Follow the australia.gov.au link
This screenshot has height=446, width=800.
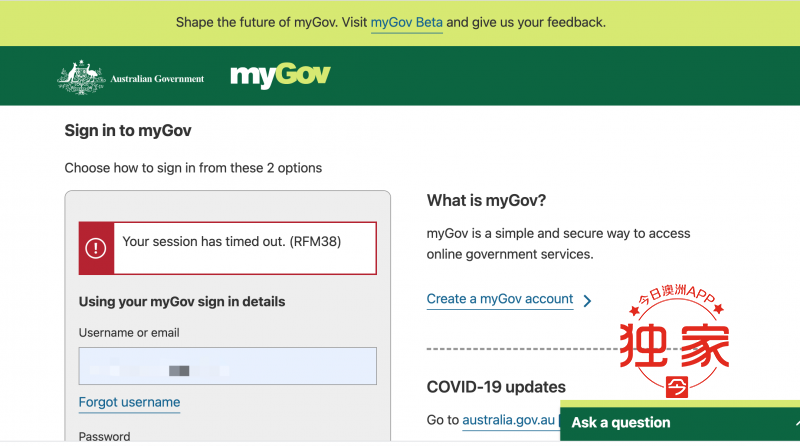click(508, 420)
